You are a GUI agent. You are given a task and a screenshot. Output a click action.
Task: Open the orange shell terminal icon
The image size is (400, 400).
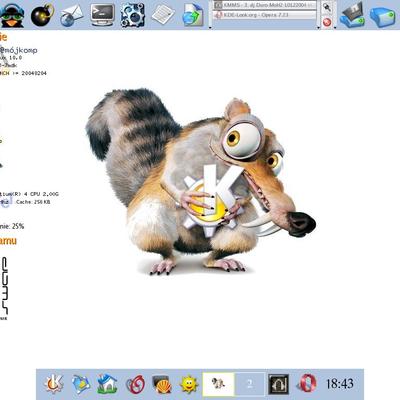pyautogui.click(x=162, y=384)
